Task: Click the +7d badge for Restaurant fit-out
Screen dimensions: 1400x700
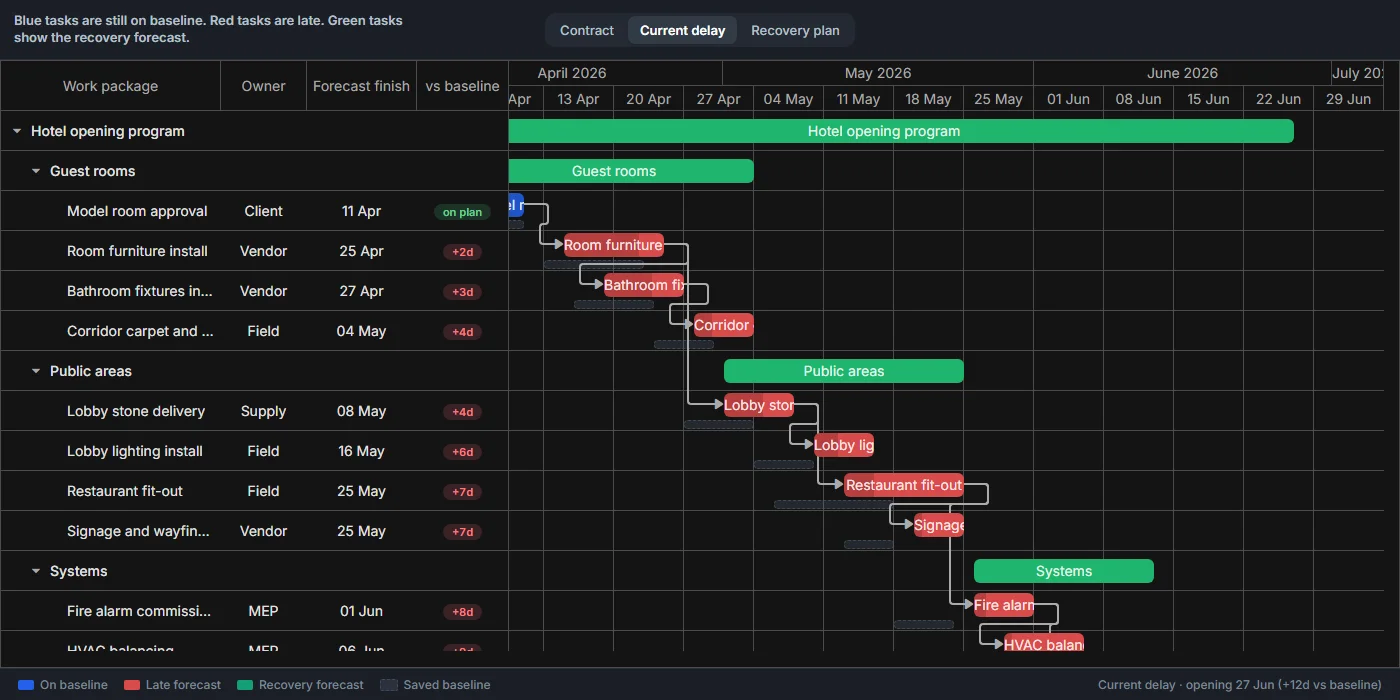Action: pos(462,492)
